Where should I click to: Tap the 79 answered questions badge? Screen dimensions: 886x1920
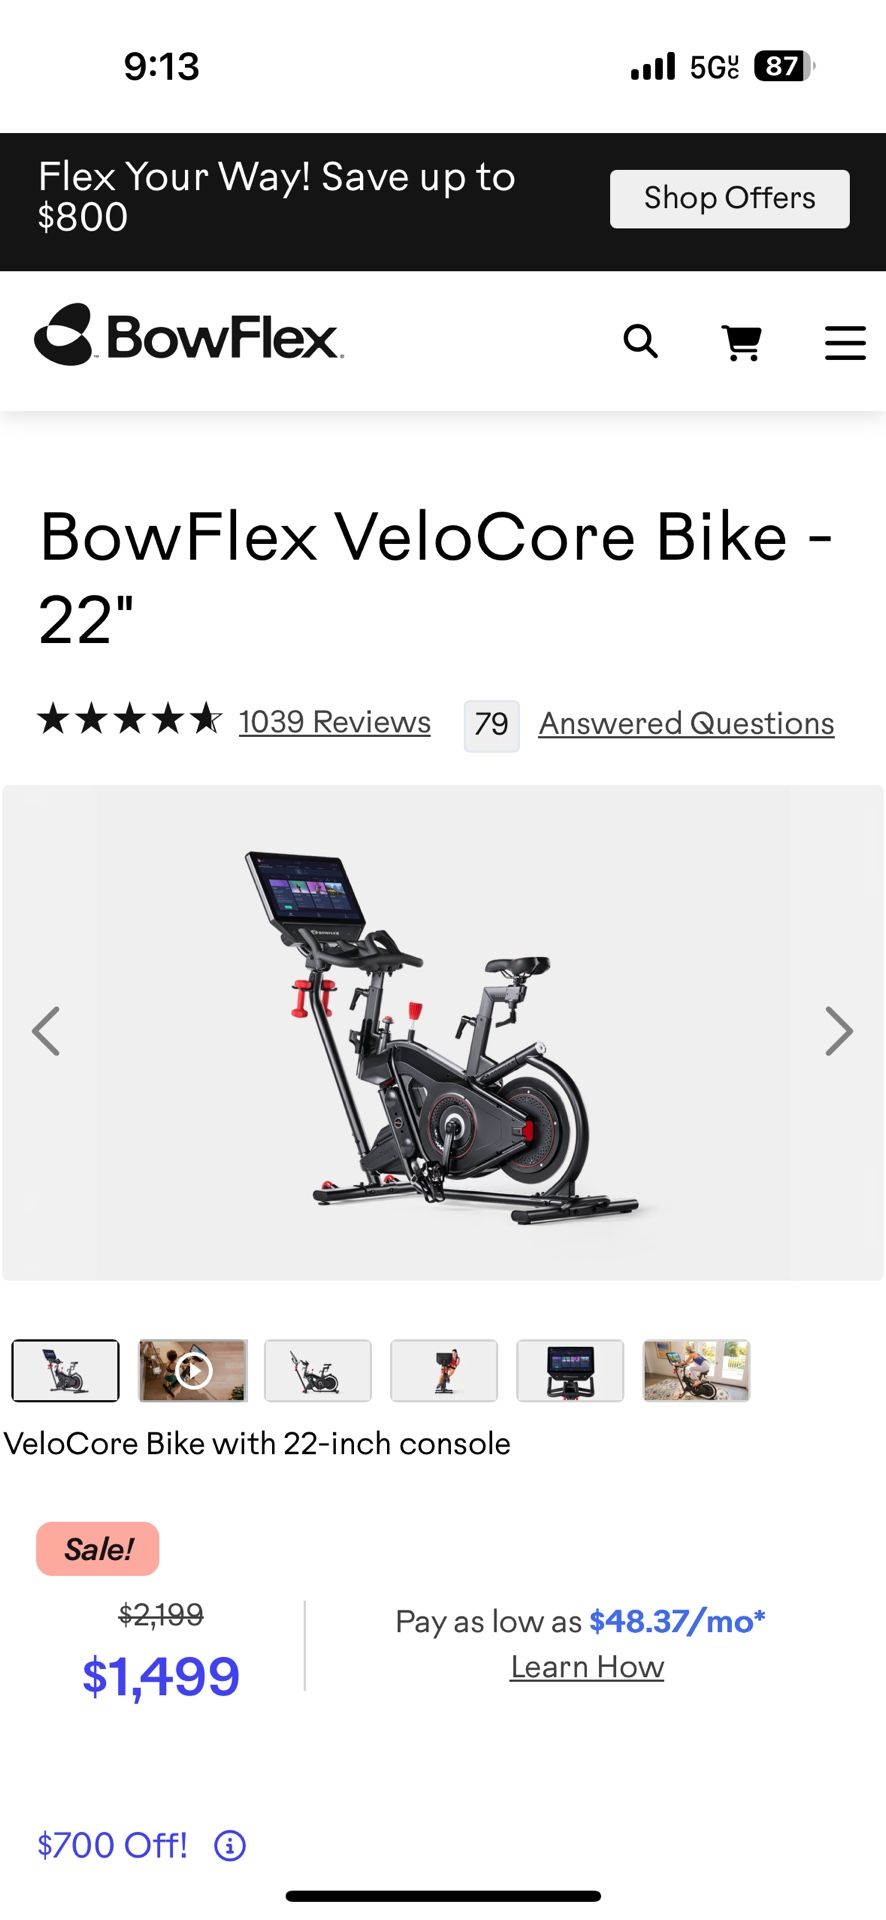tap(492, 725)
